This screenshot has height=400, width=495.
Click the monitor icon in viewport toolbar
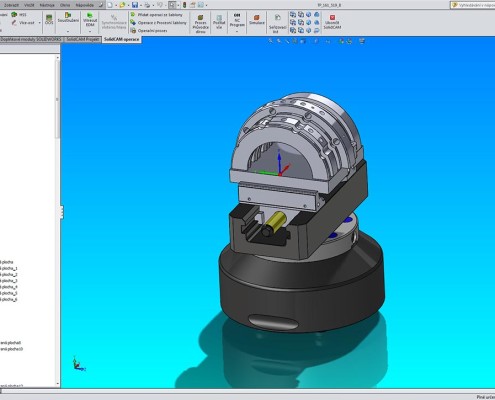tap(362, 41)
